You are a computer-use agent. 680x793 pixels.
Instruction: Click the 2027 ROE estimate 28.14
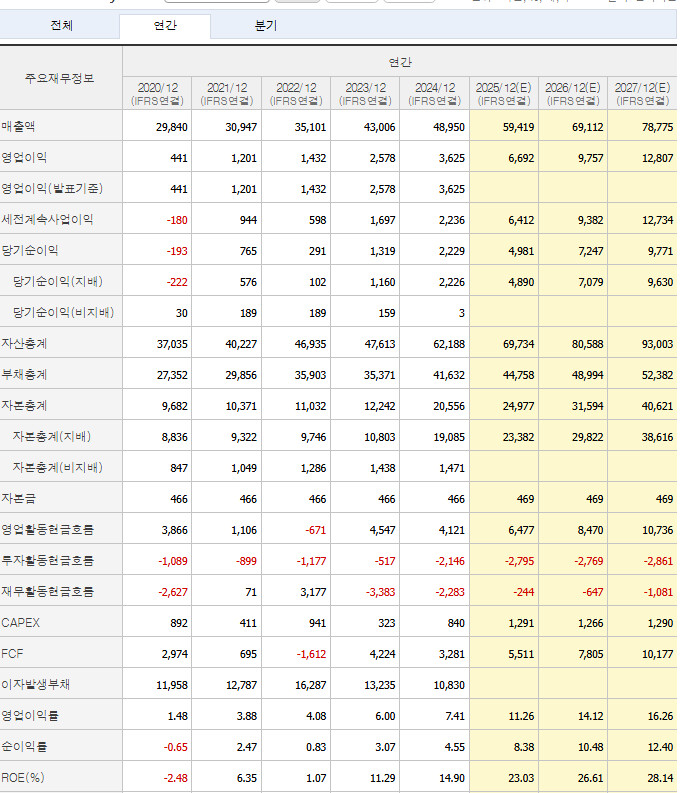(660, 778)
